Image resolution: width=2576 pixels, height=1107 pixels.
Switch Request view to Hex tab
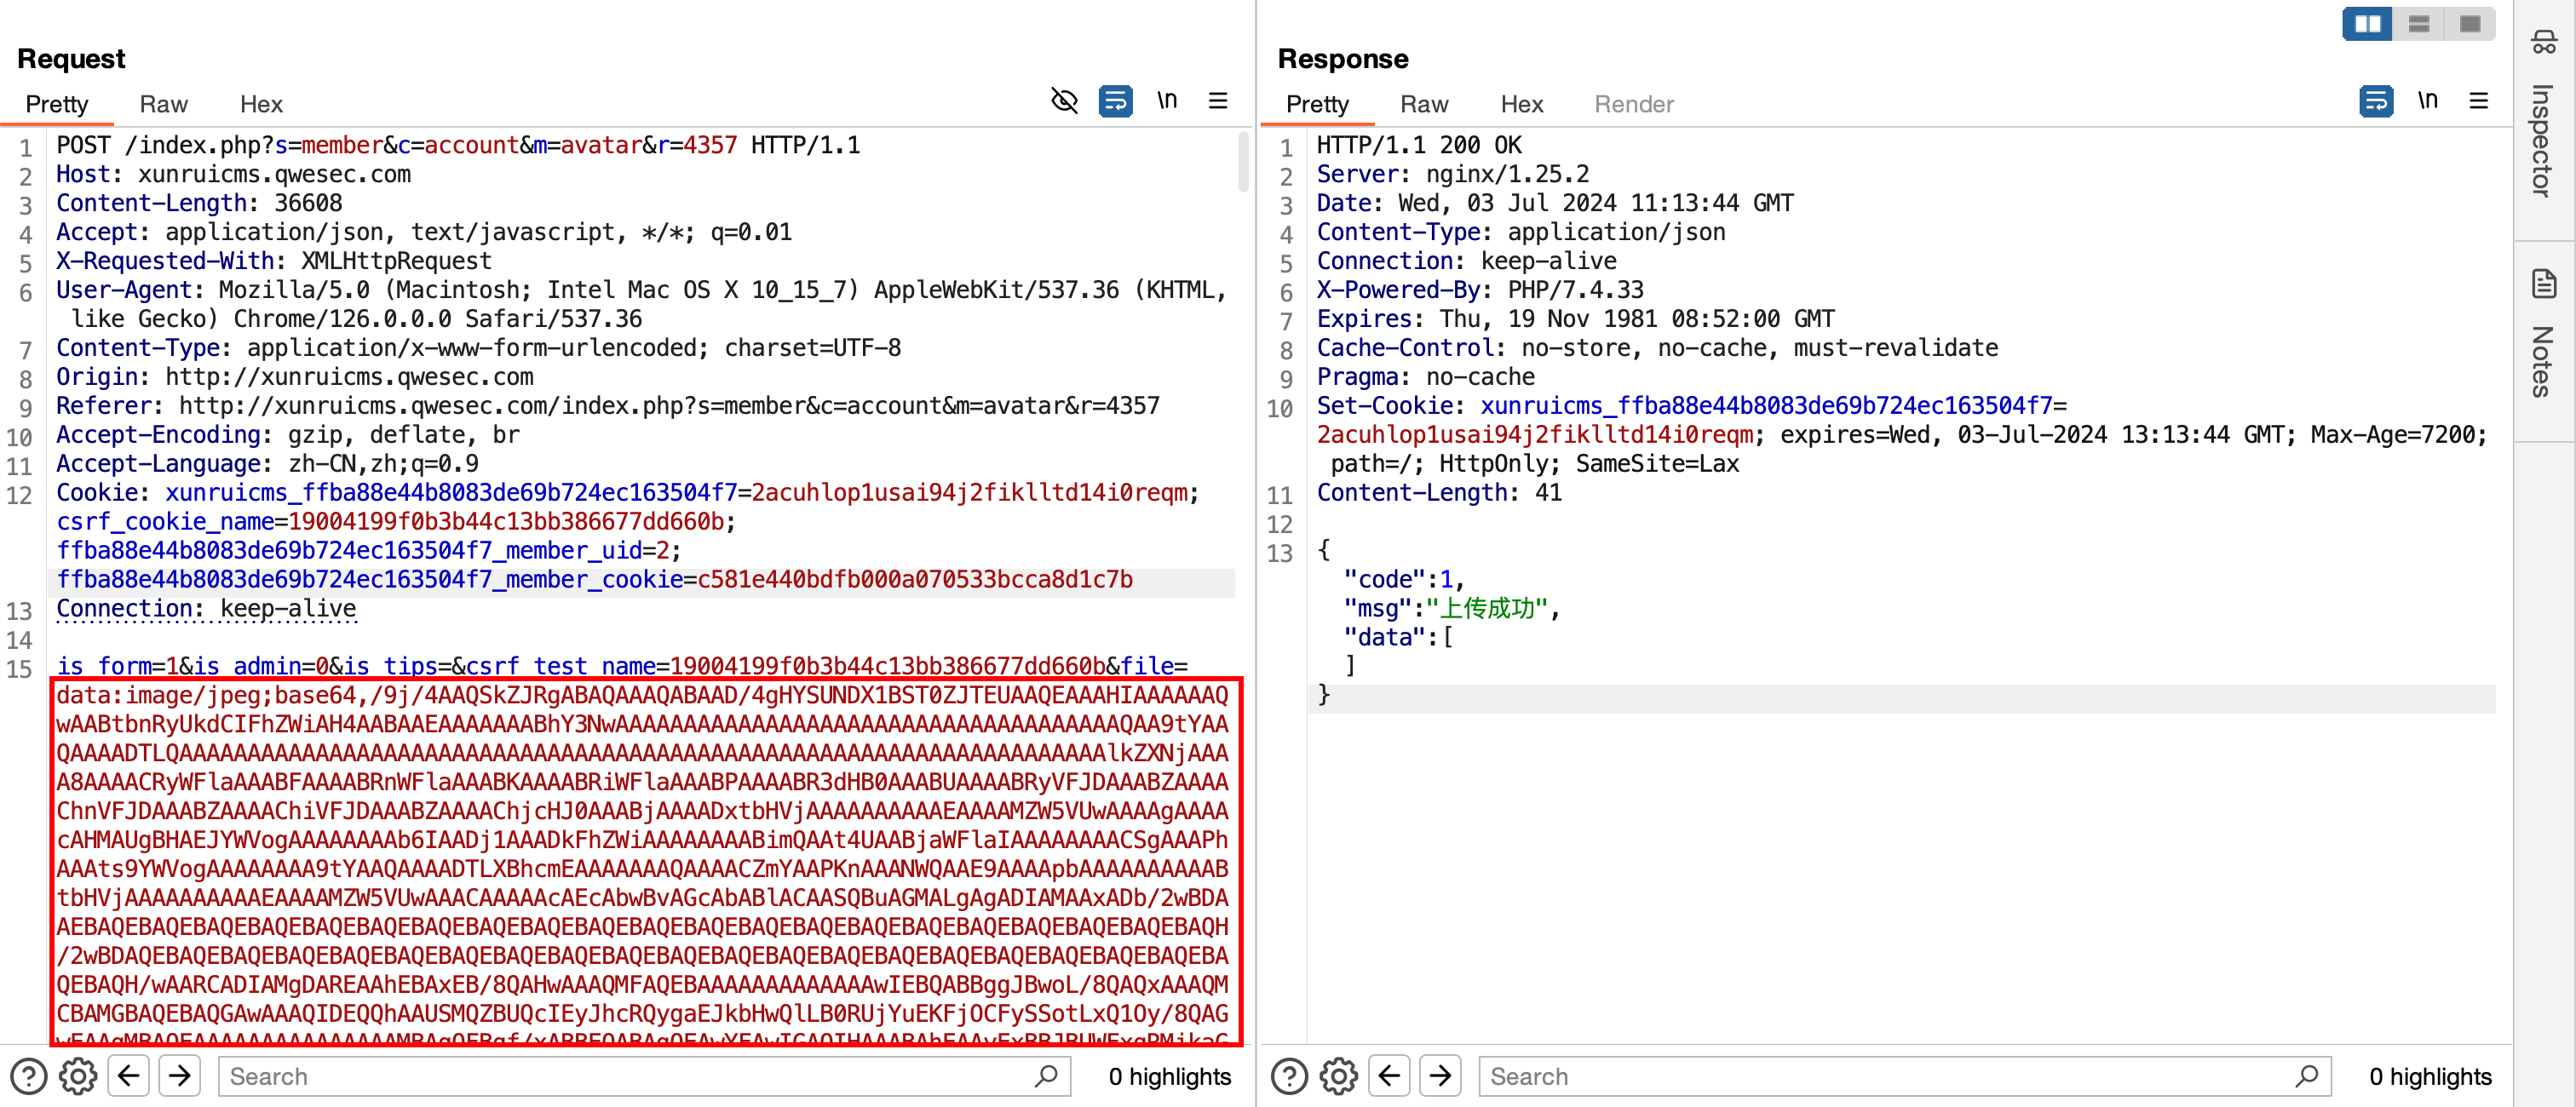pos(261,104)
